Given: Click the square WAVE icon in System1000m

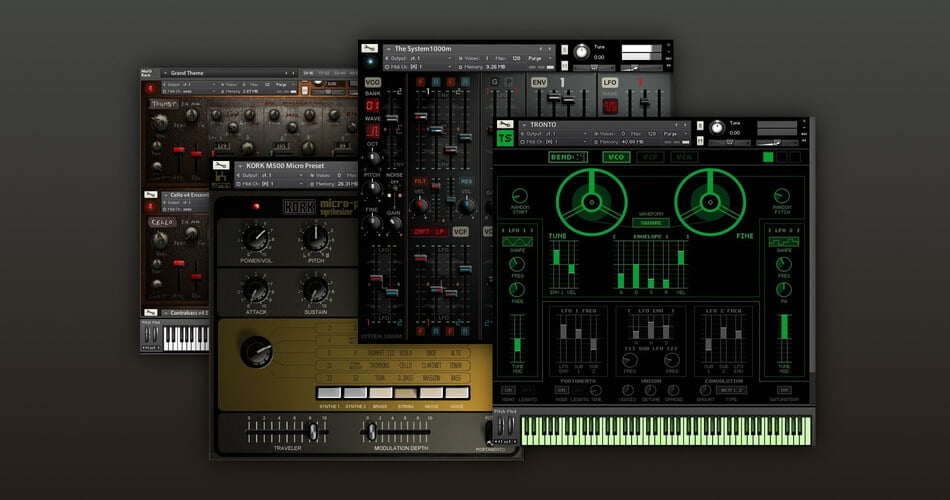Looking at the screenshot, I should (373, 130).
